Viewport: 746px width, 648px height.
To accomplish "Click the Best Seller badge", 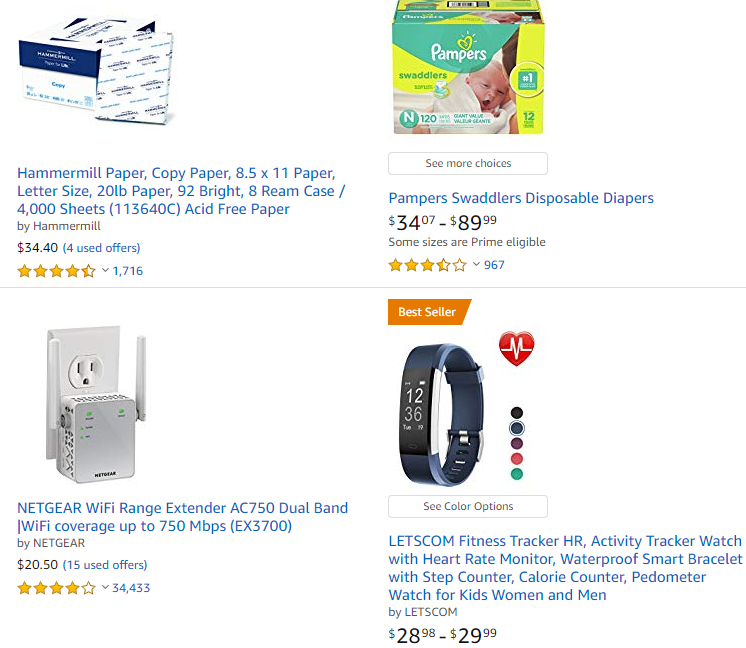I will point(429,312).
